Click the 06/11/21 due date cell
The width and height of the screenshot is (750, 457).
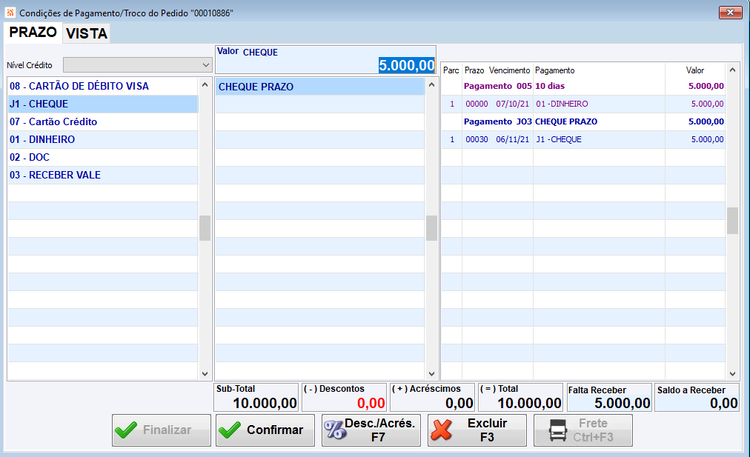point(512,139)
